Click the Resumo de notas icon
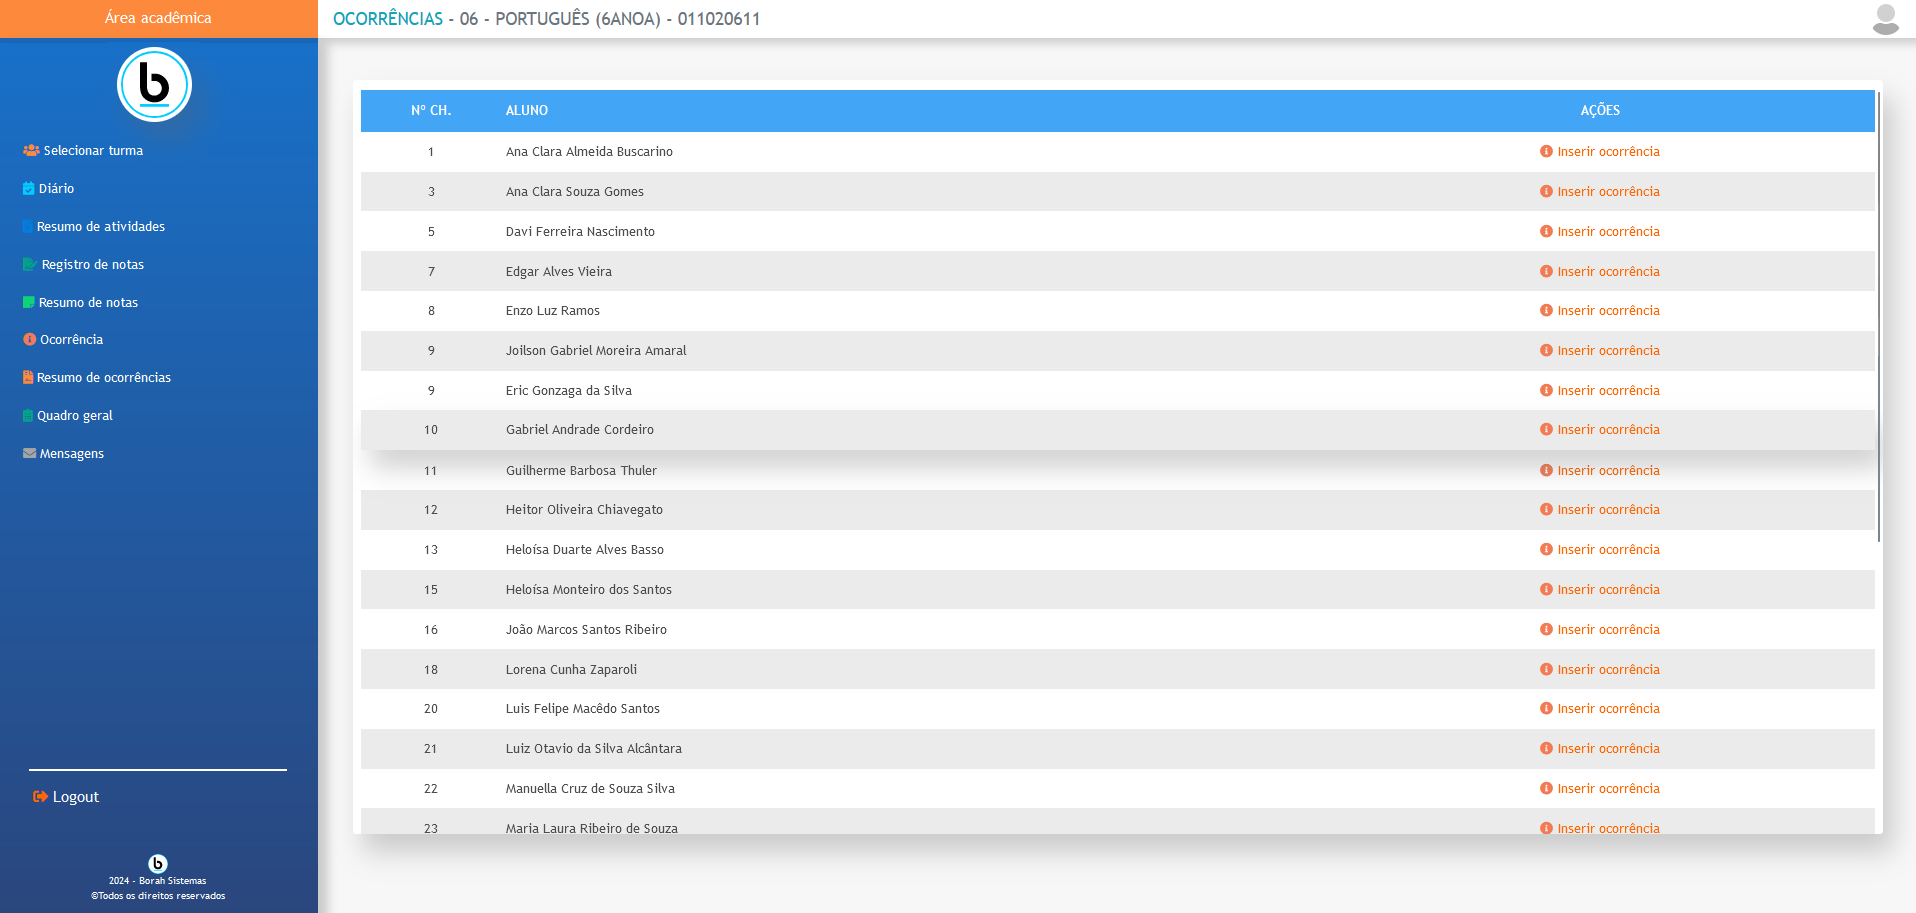This screenshot has width=1916, height=913. point(29,302)
